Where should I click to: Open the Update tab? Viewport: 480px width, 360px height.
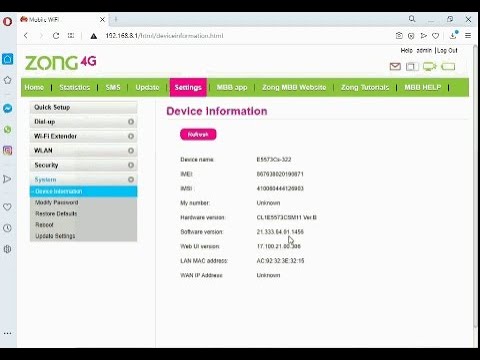(147, 87)
